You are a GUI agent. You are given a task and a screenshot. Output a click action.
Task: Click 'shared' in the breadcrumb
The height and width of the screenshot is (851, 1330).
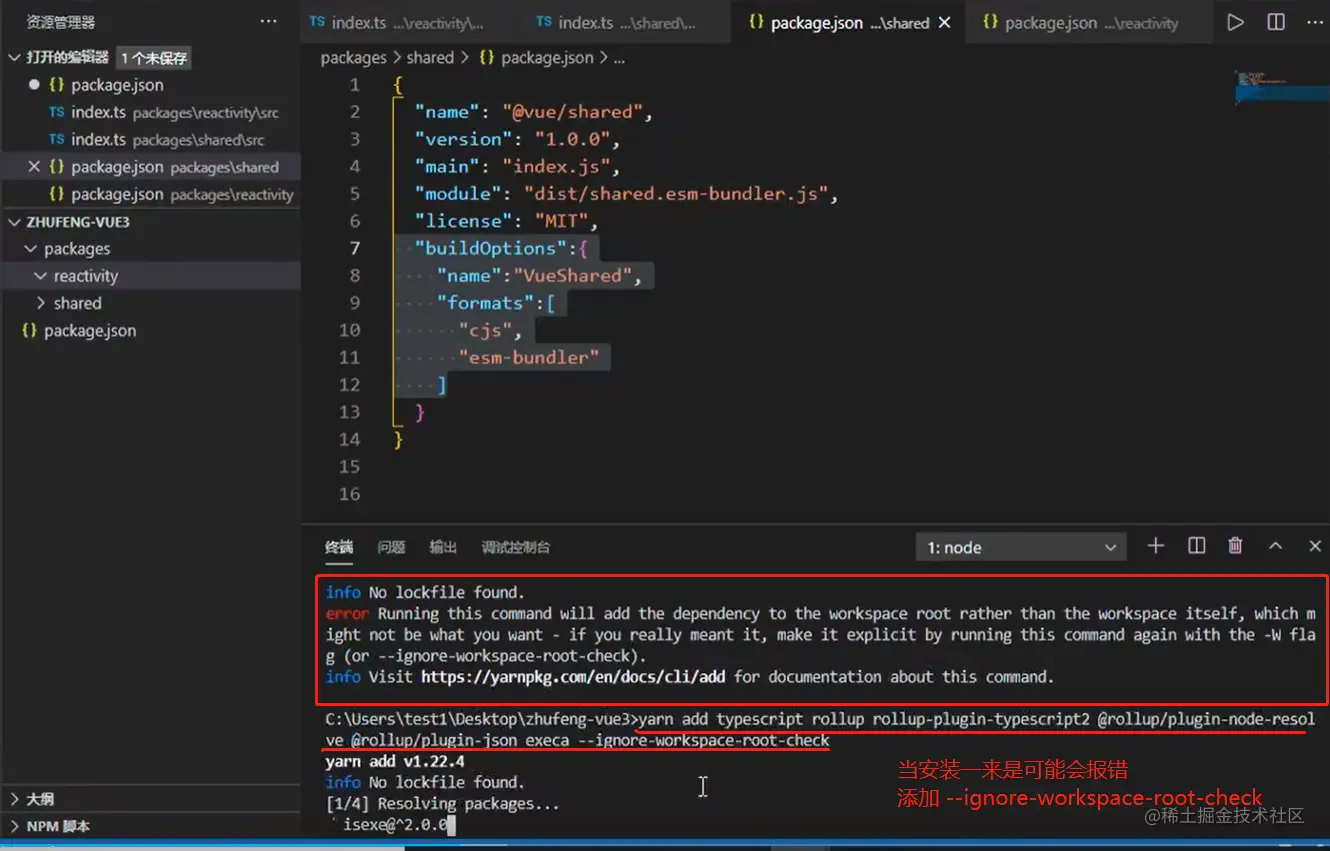point(431,58)
